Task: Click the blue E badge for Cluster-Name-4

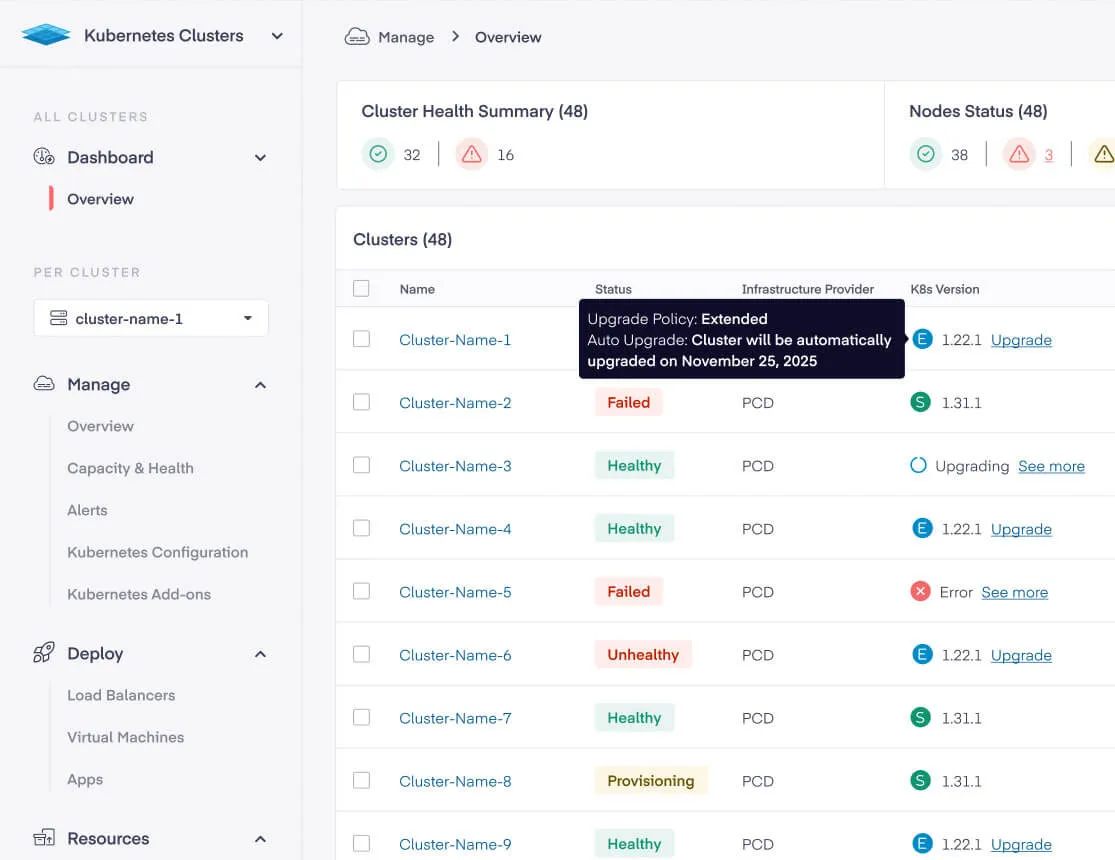Action: click(921, 529)
